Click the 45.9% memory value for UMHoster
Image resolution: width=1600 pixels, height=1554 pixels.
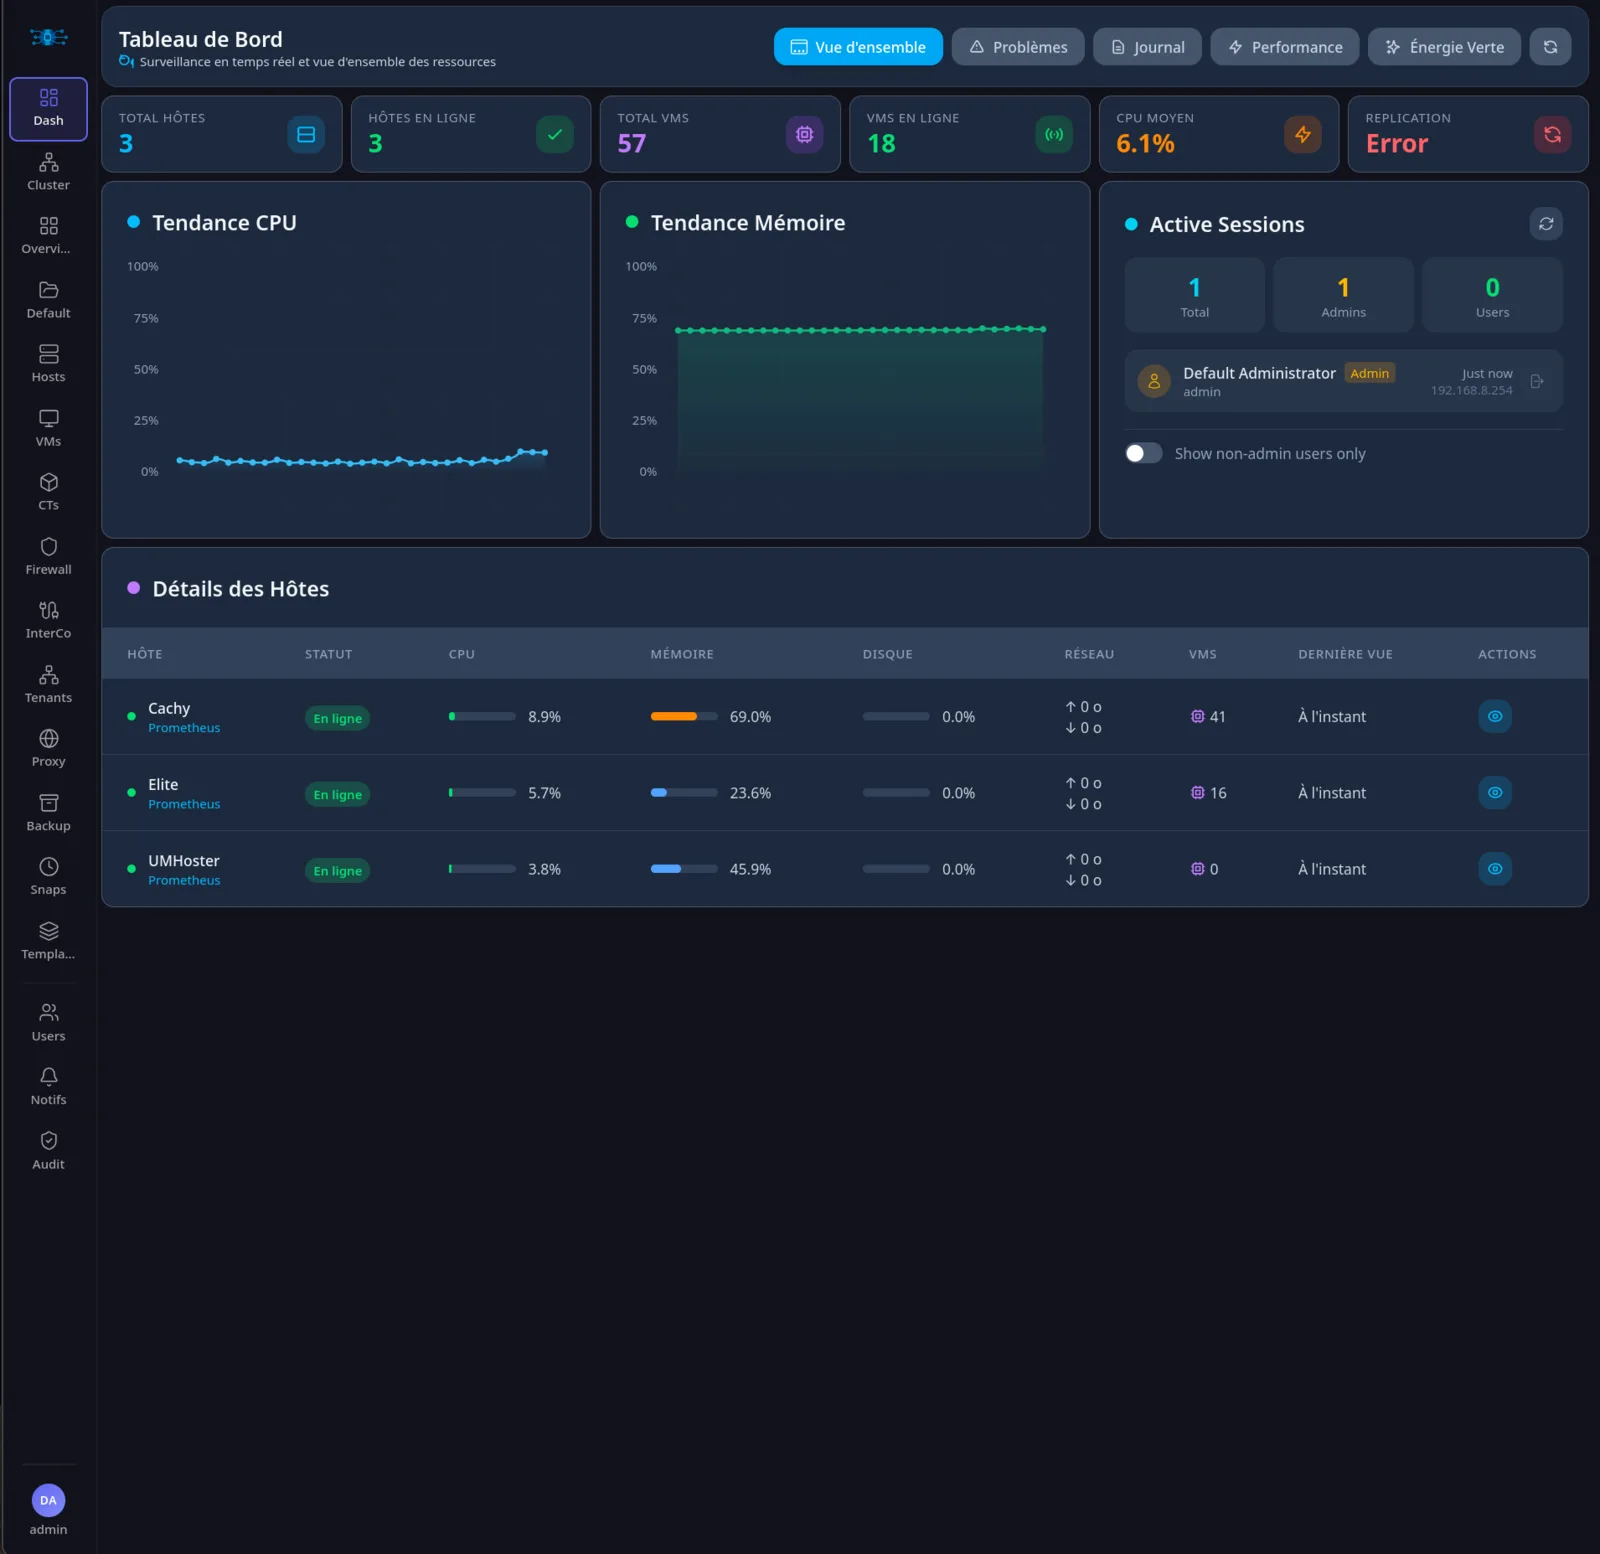(x=750, y=869)
